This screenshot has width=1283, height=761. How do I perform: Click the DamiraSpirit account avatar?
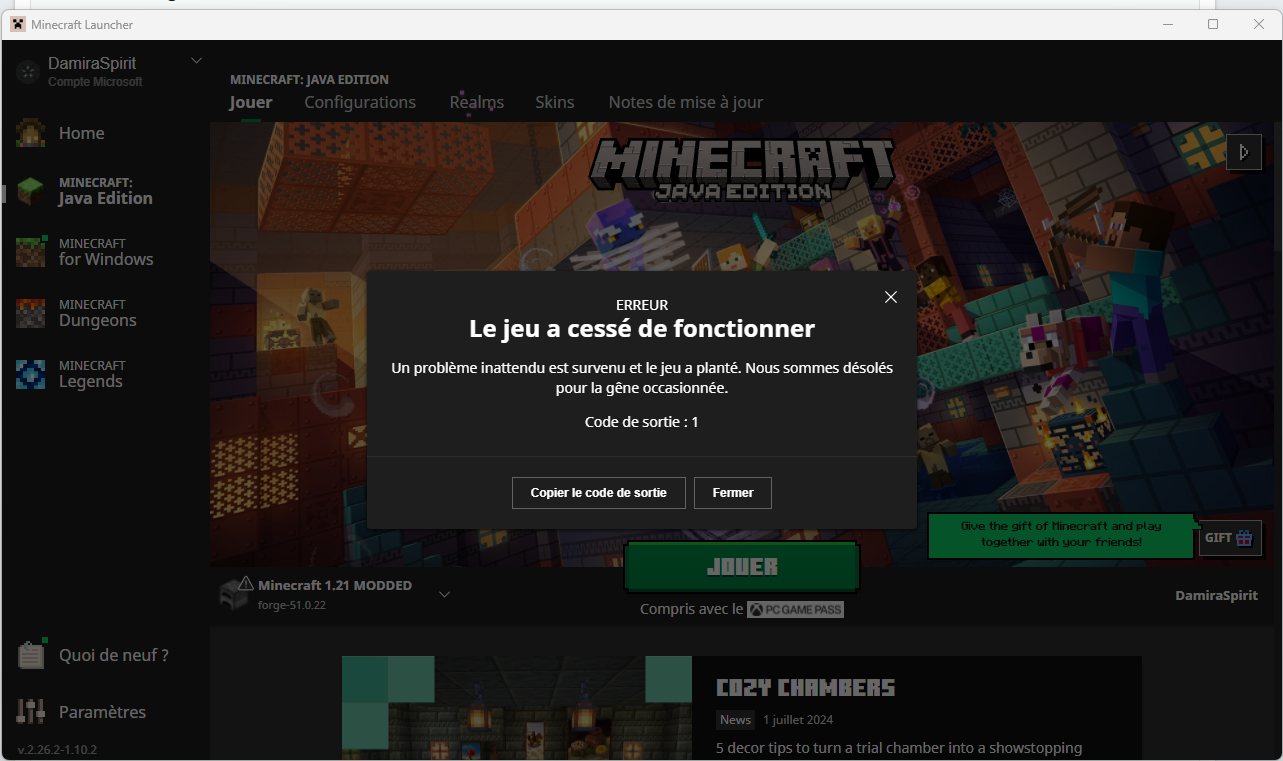(28, 71)
